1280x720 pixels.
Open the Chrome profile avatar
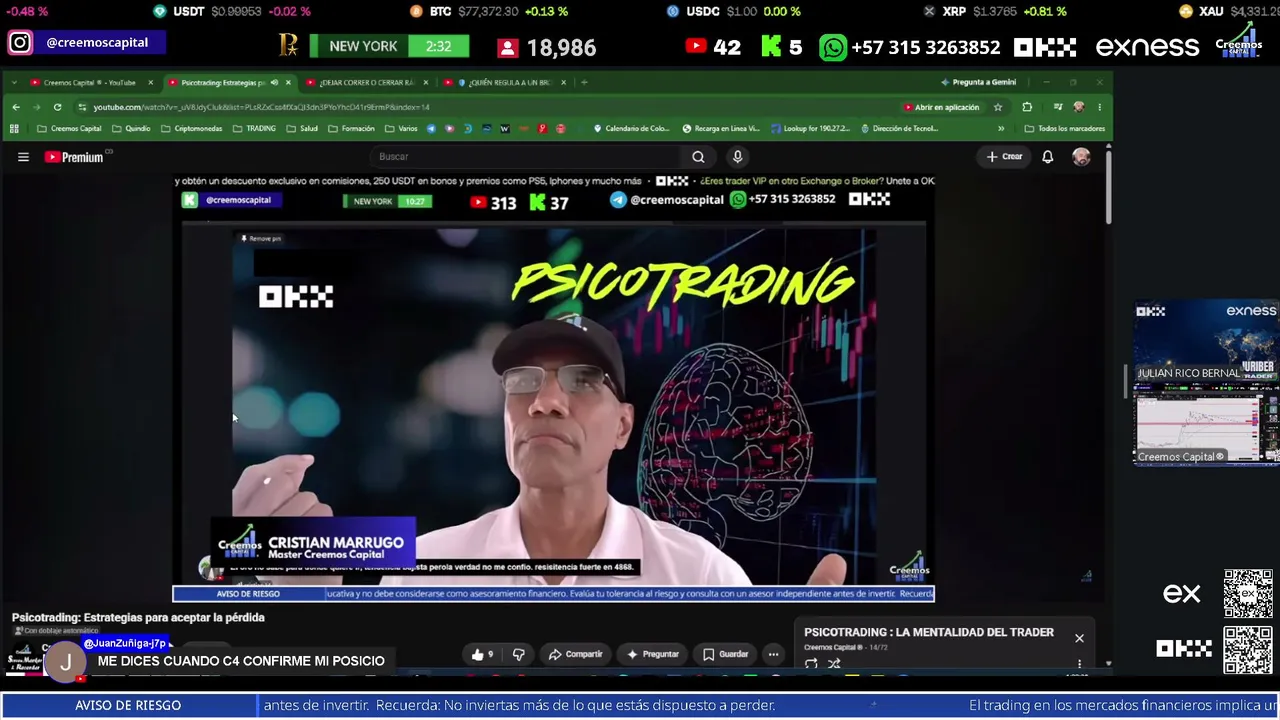[1078, 107]
